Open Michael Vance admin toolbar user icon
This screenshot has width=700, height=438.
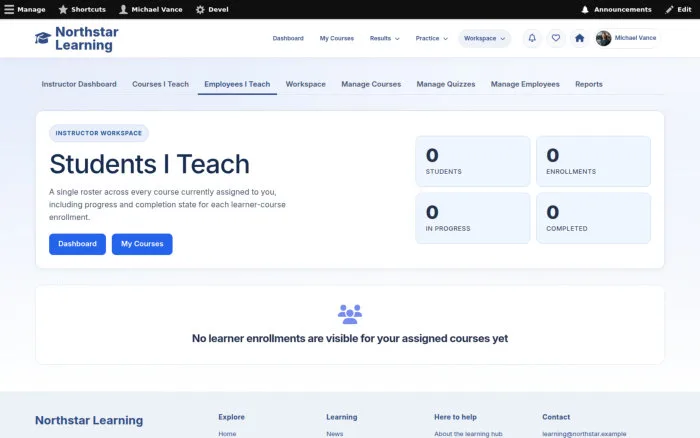(123, 9)
